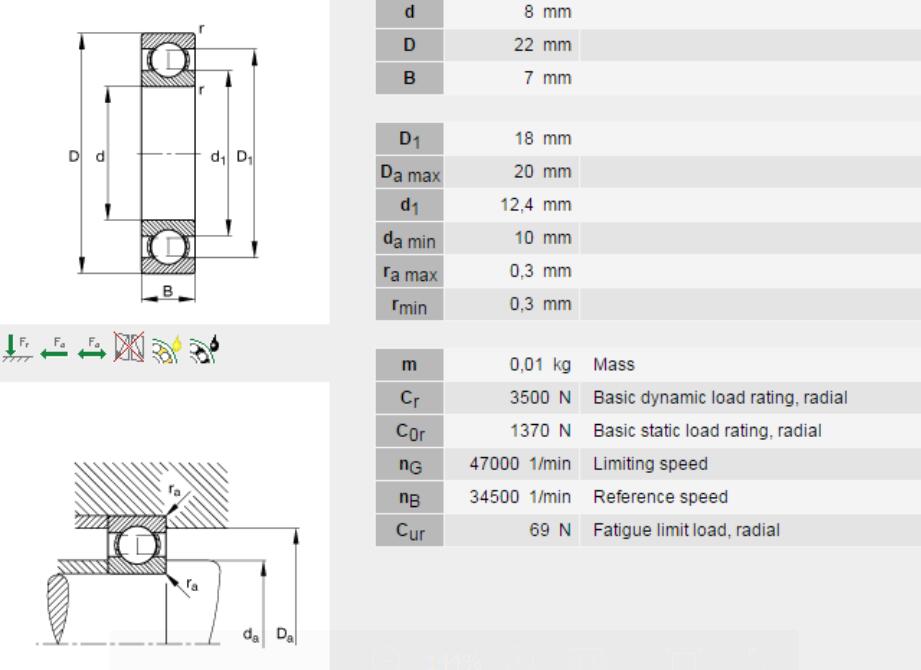921x670 pixels.
Task: Click the crossed-out red seal icon
Action: point(129,347)
